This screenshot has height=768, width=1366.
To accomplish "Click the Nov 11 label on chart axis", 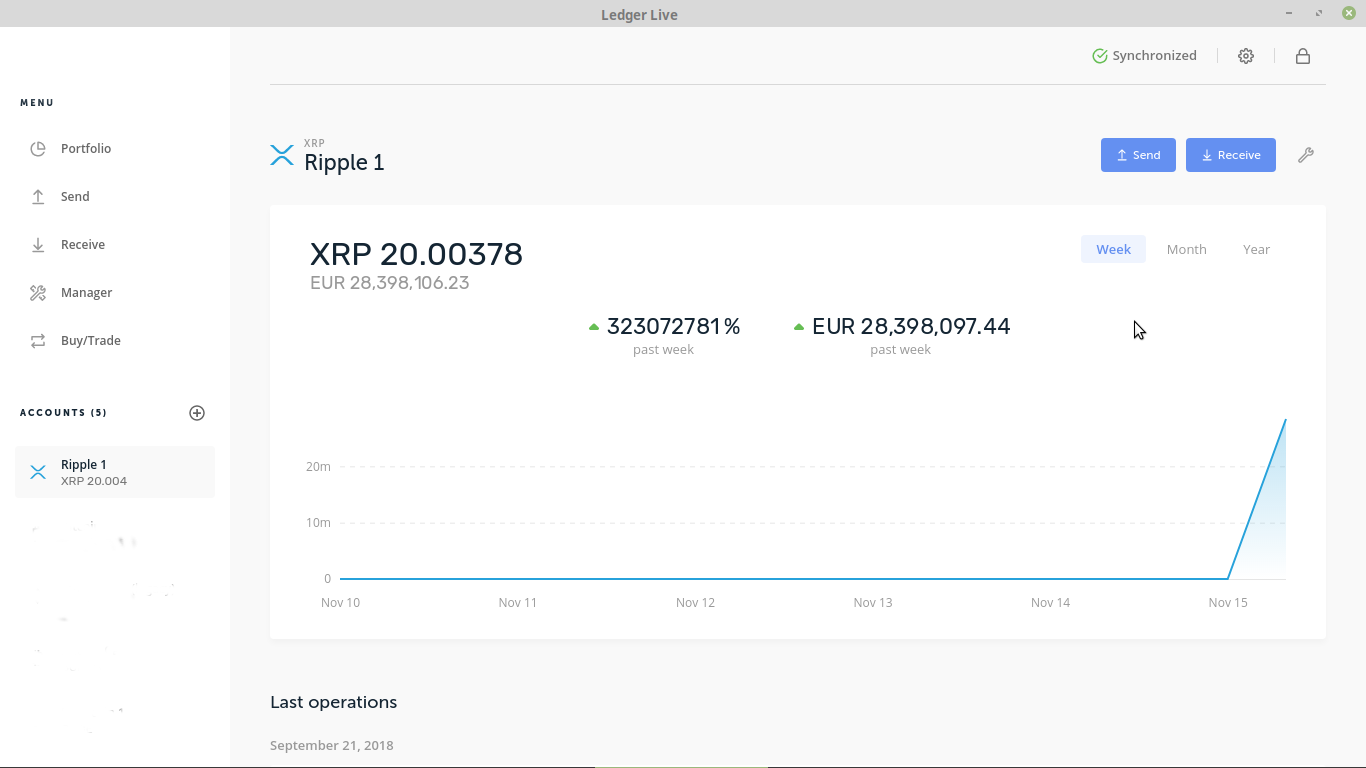I will click(x=518, y=603).
